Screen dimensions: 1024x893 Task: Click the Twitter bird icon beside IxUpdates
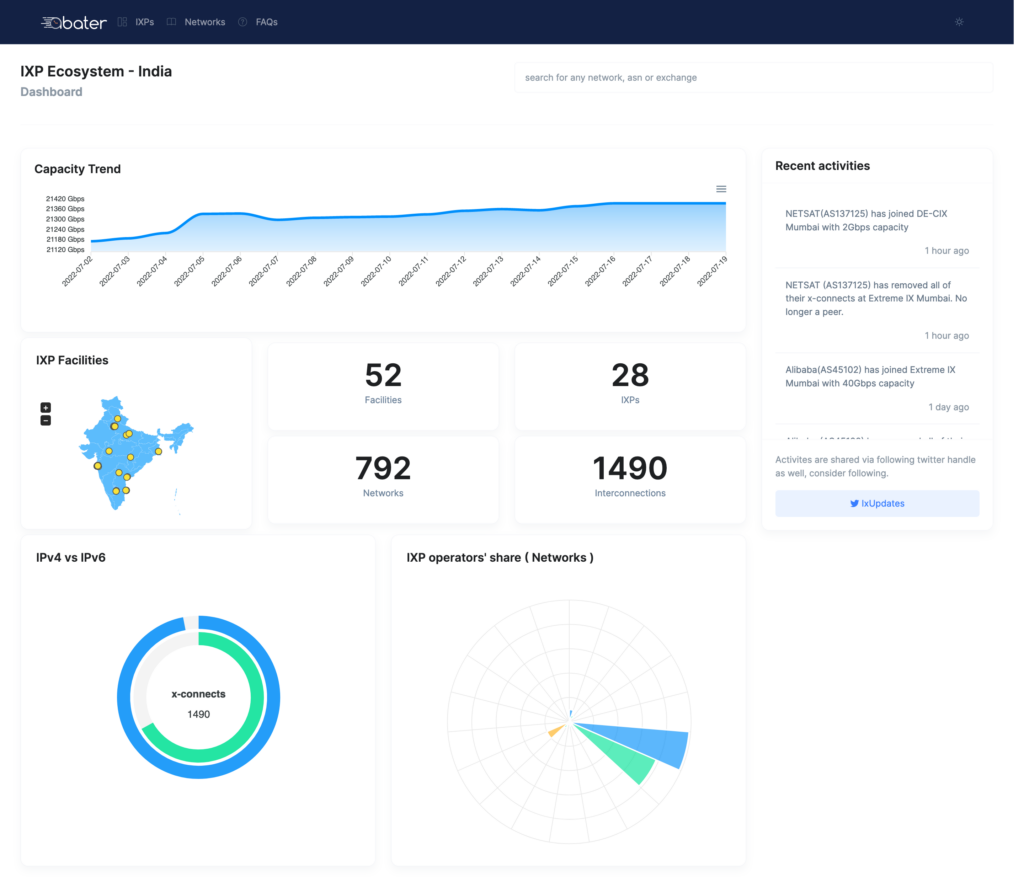(x=854, y=504)
